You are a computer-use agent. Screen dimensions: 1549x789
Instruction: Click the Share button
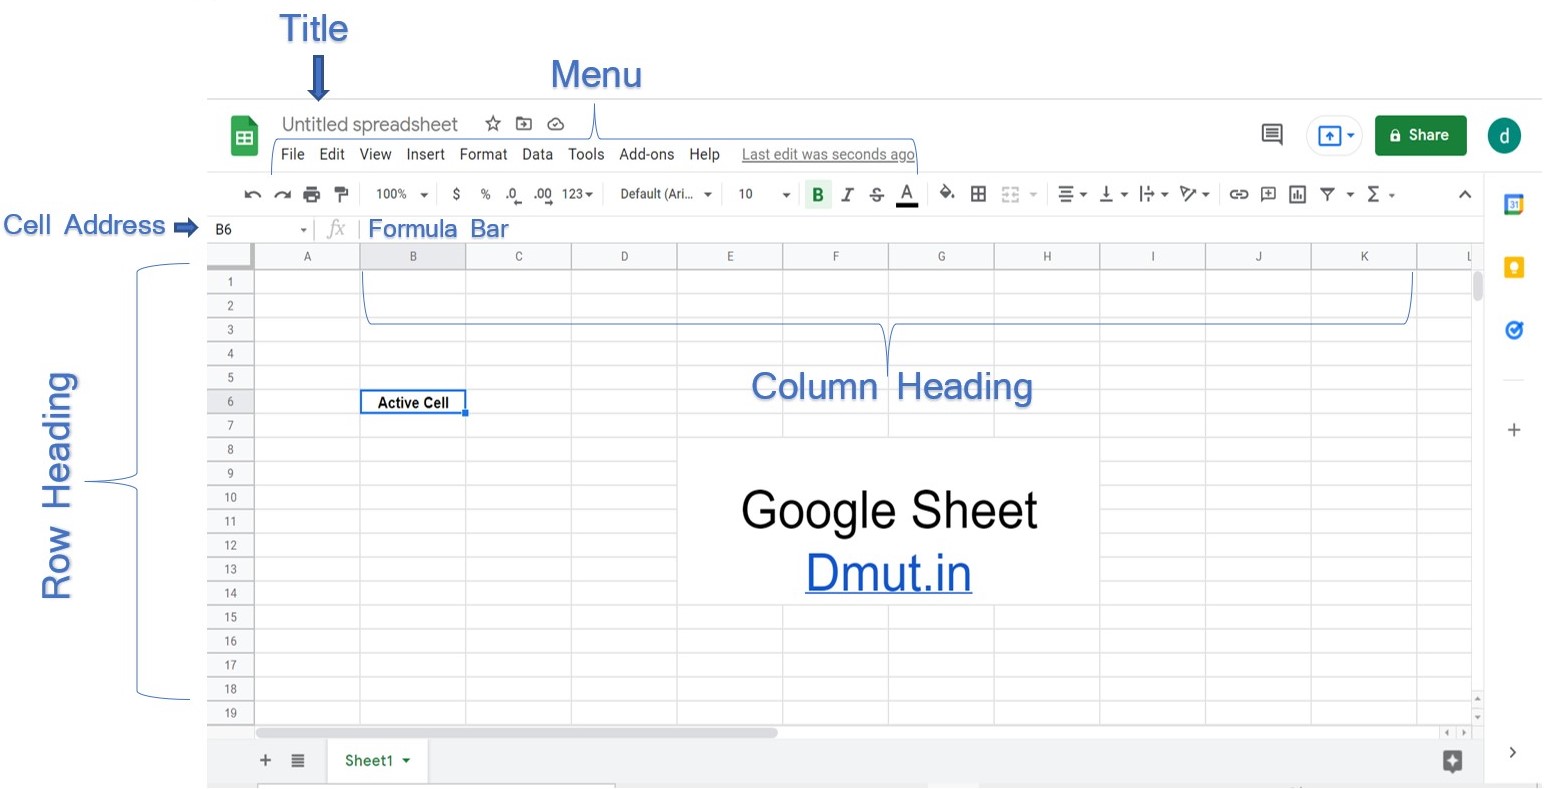click(1420, 135)
